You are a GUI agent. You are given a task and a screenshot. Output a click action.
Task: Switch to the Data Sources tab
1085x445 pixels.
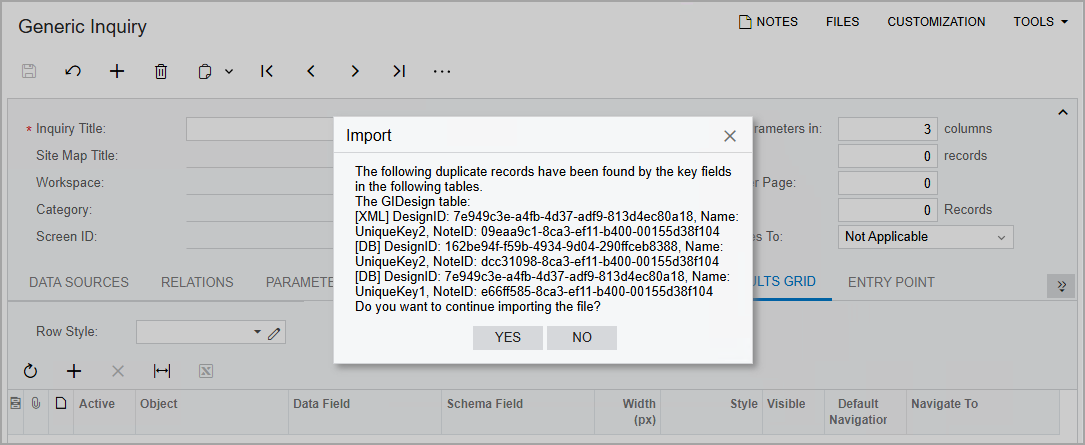point(79,282)
